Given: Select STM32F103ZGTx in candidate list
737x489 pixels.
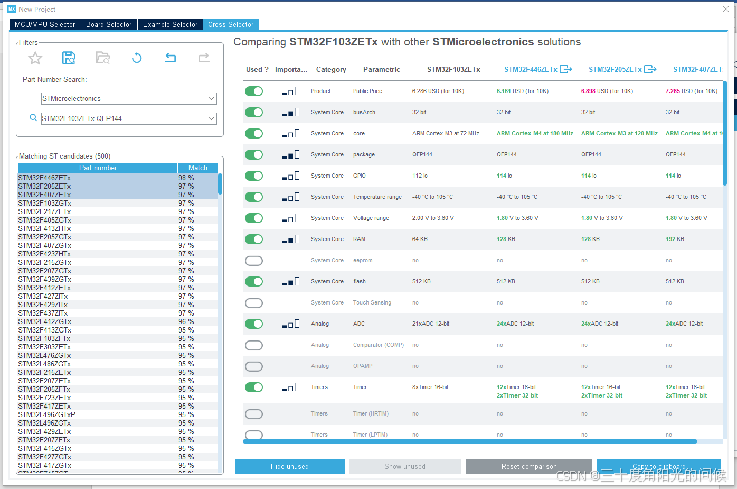Looking at the screenshot, I should [118, 203].
